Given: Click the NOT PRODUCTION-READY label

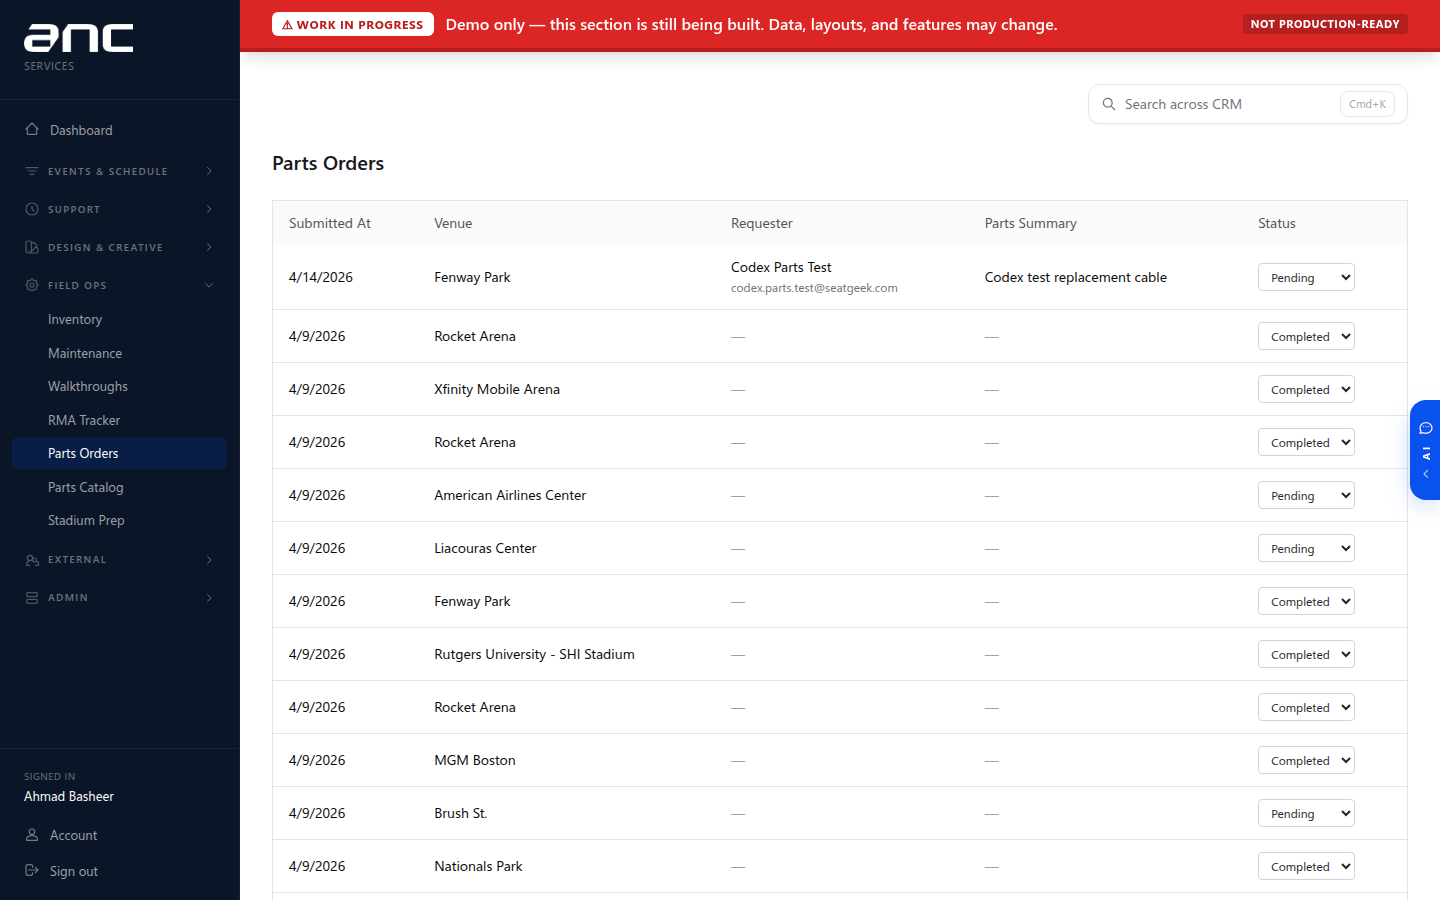Looking at the screenshot, I should pyautogui.click(x=1325, y=24).
